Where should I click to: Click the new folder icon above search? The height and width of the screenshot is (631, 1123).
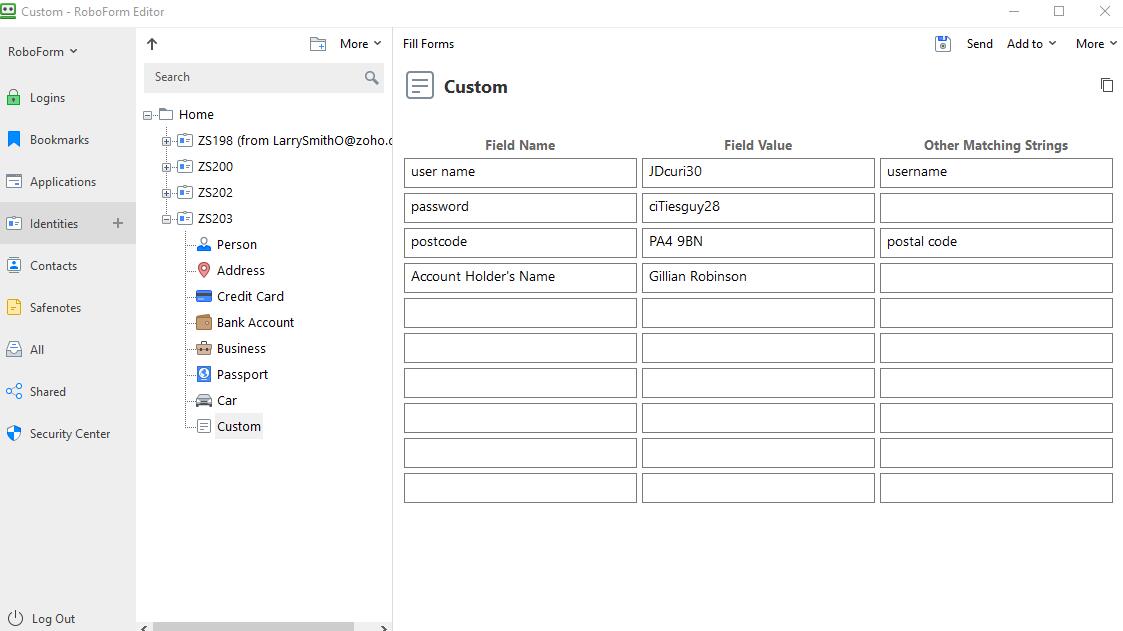[318, 44]
